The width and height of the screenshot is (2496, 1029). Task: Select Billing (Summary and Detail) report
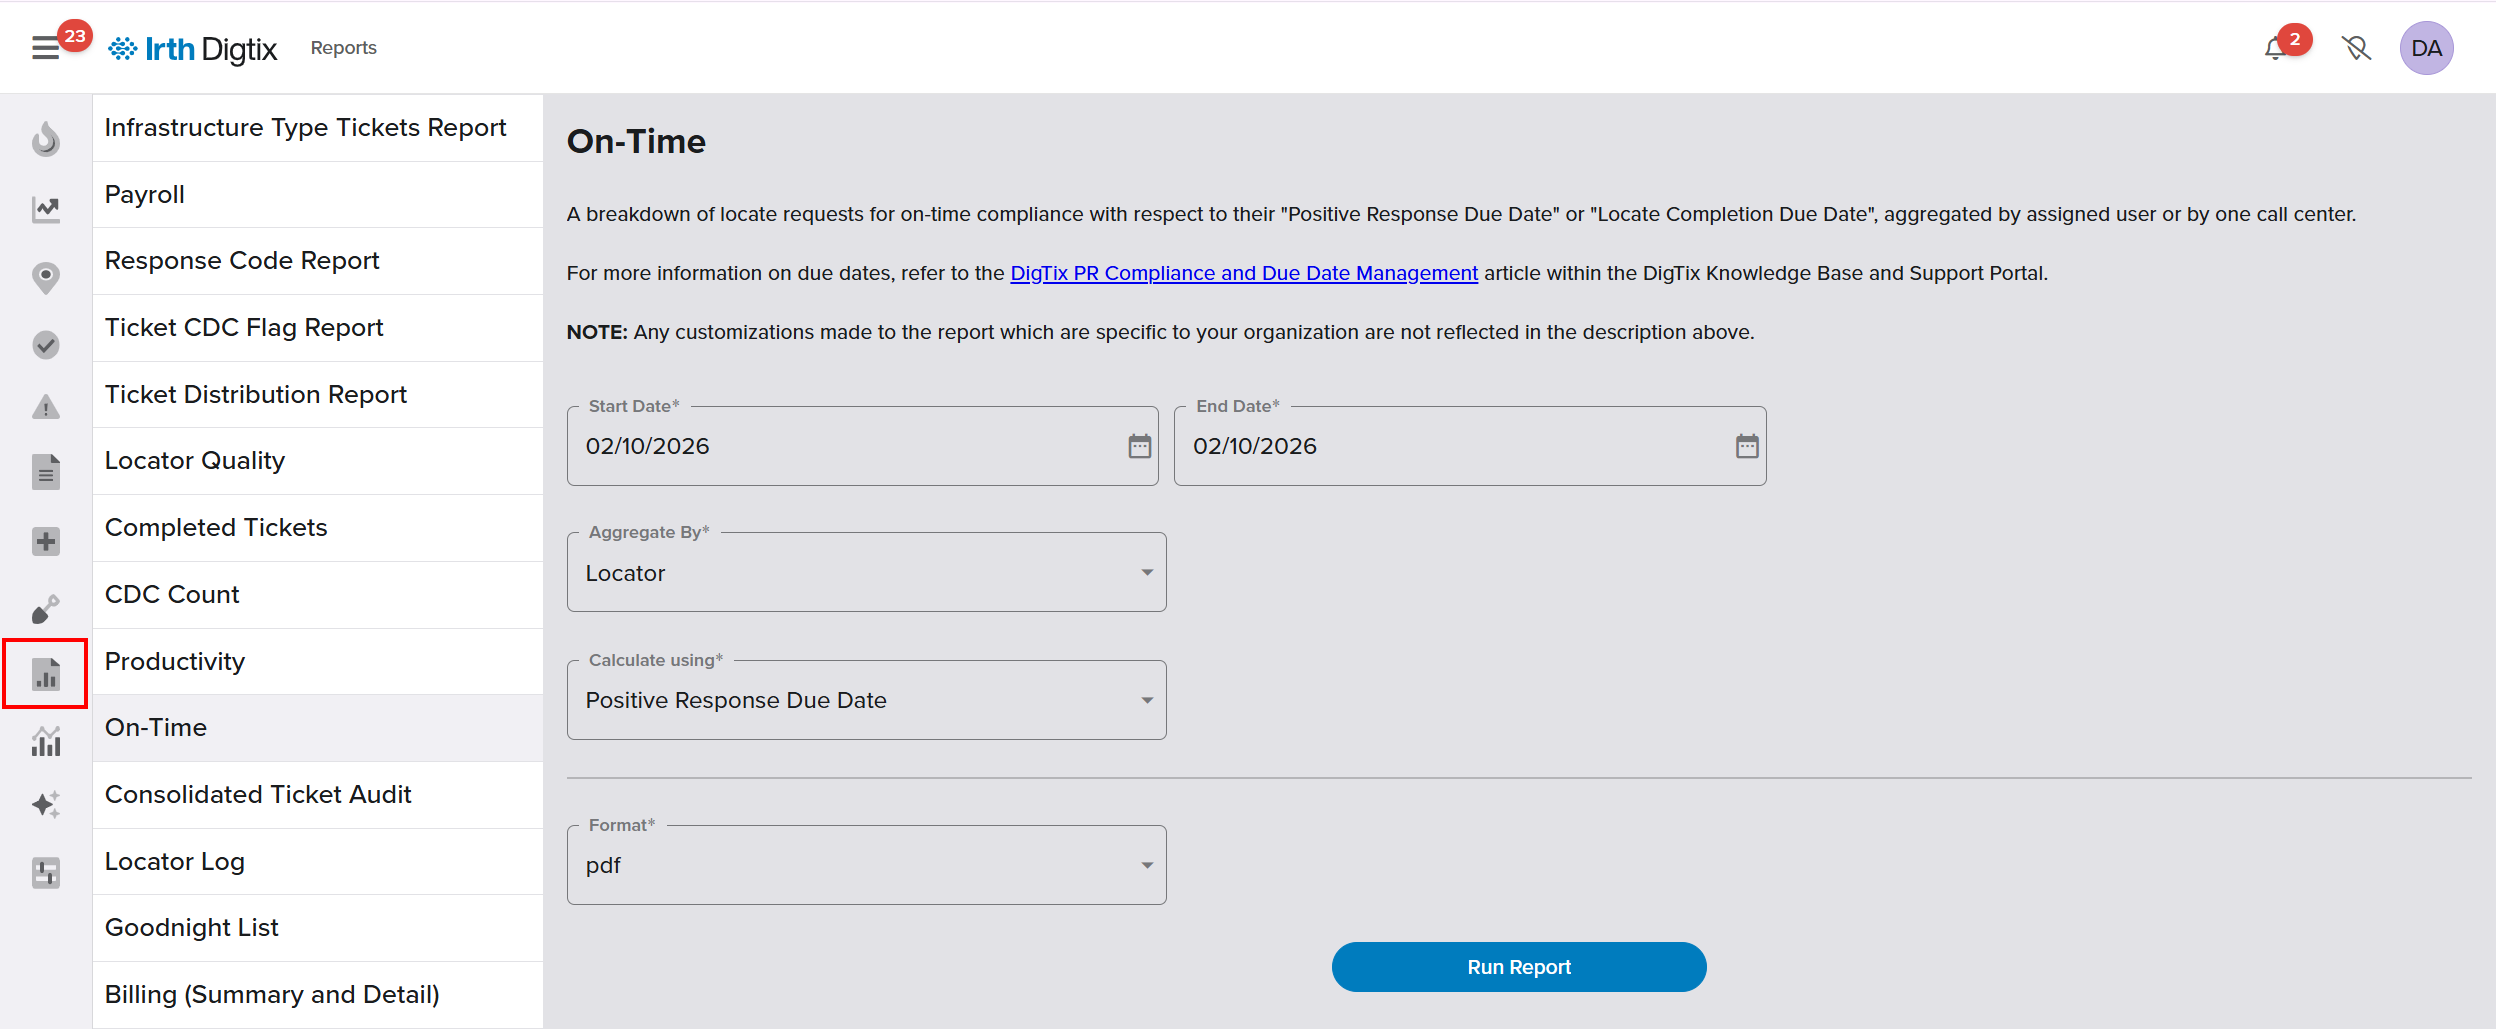[318, 995]
